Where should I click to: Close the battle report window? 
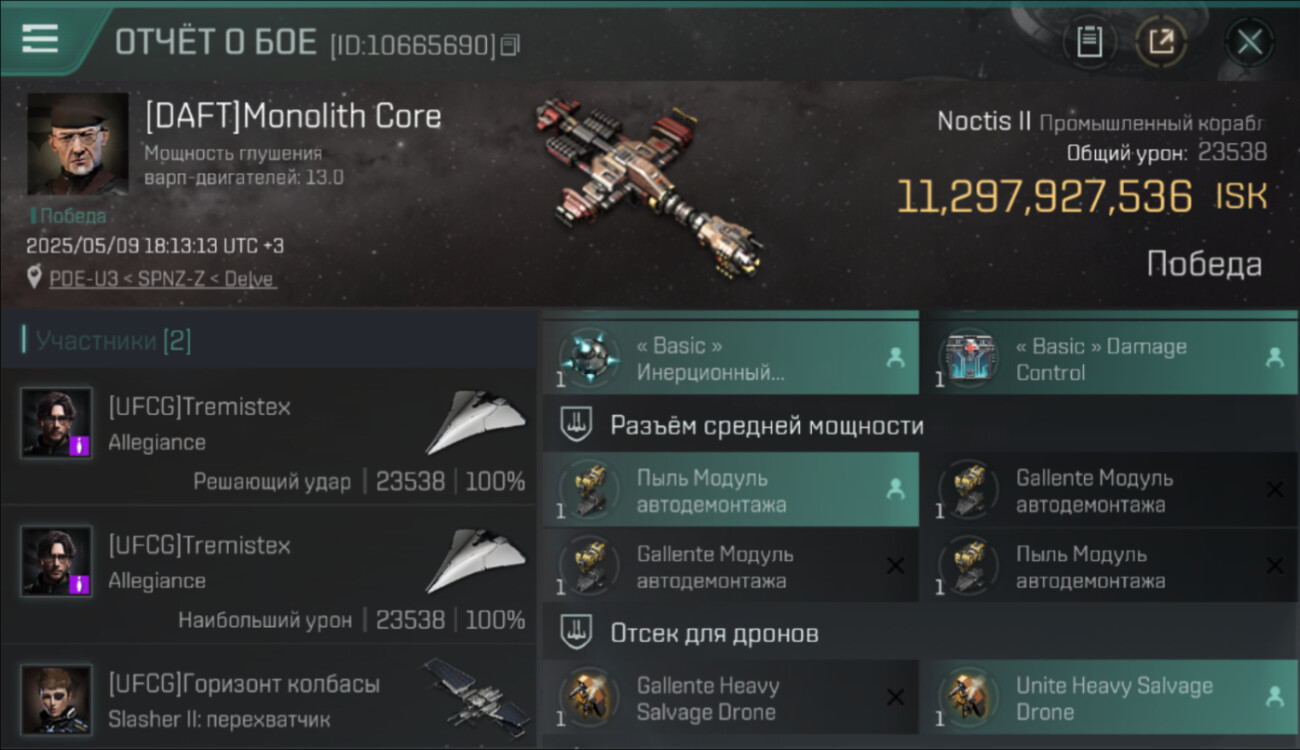[1250, 42]
